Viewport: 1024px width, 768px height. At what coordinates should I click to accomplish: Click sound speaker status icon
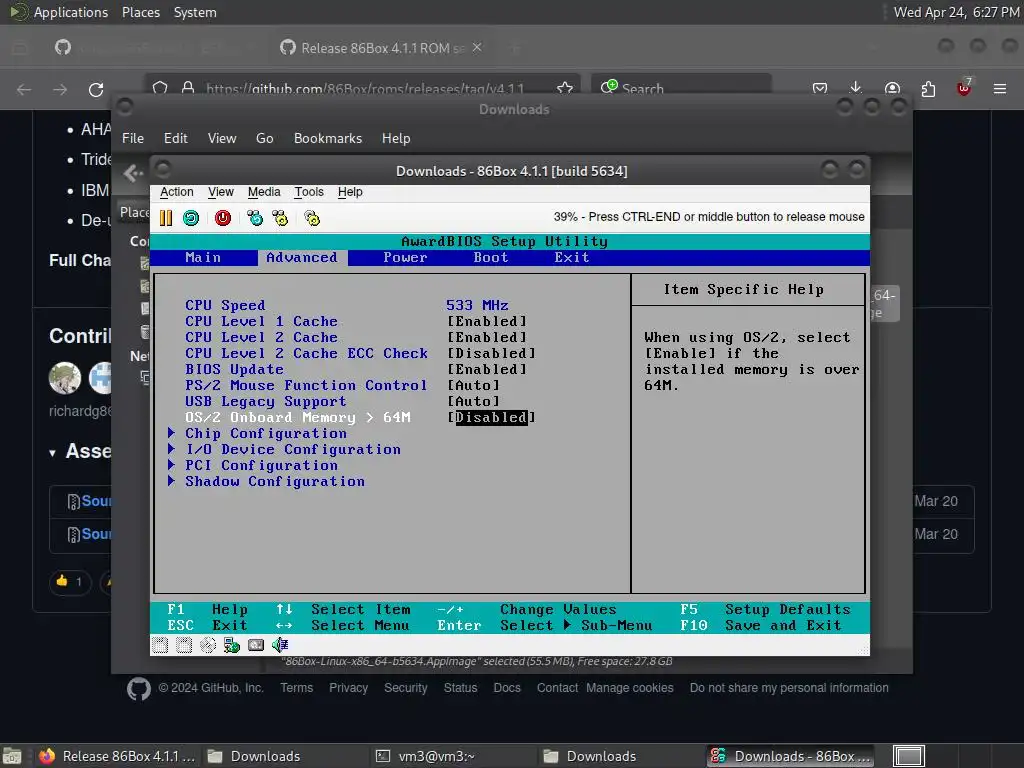(280, 645)
